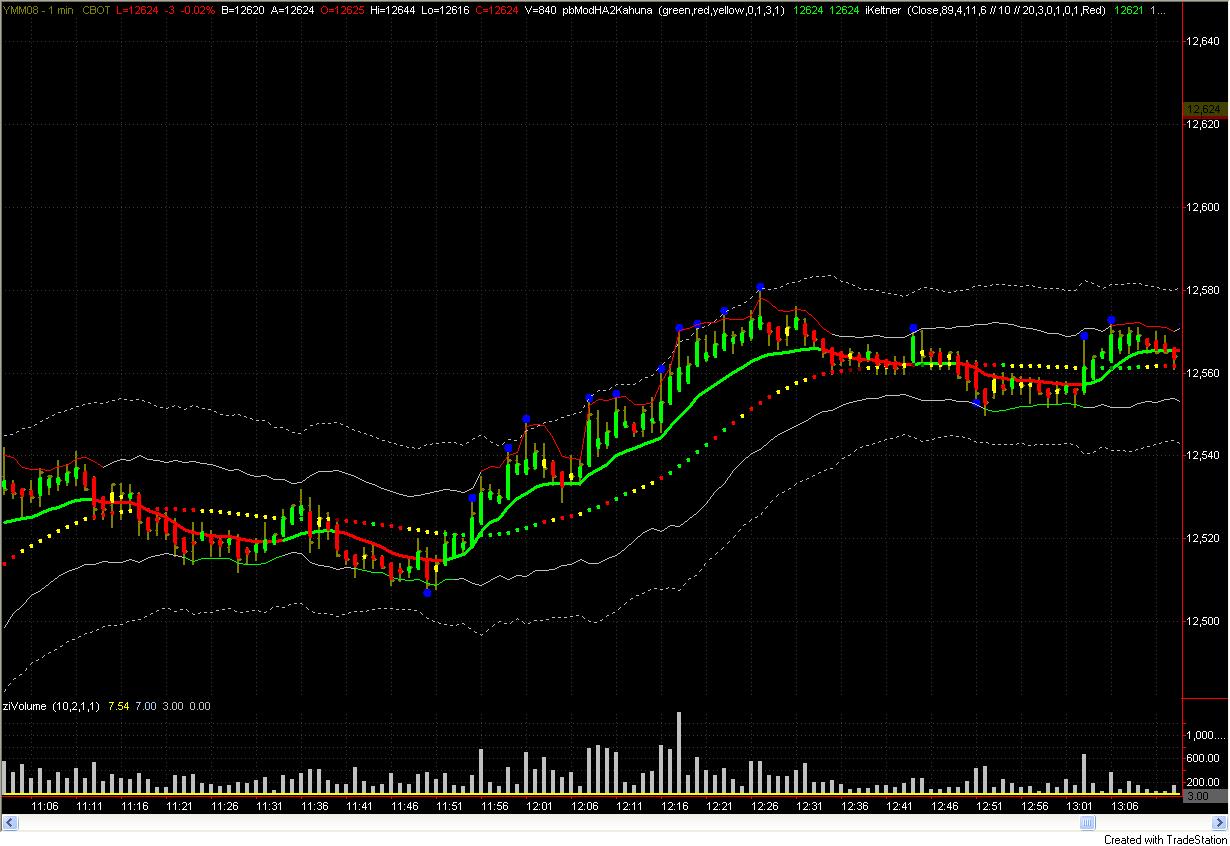Click the 12,500 price axis label

click(1203, 621)
